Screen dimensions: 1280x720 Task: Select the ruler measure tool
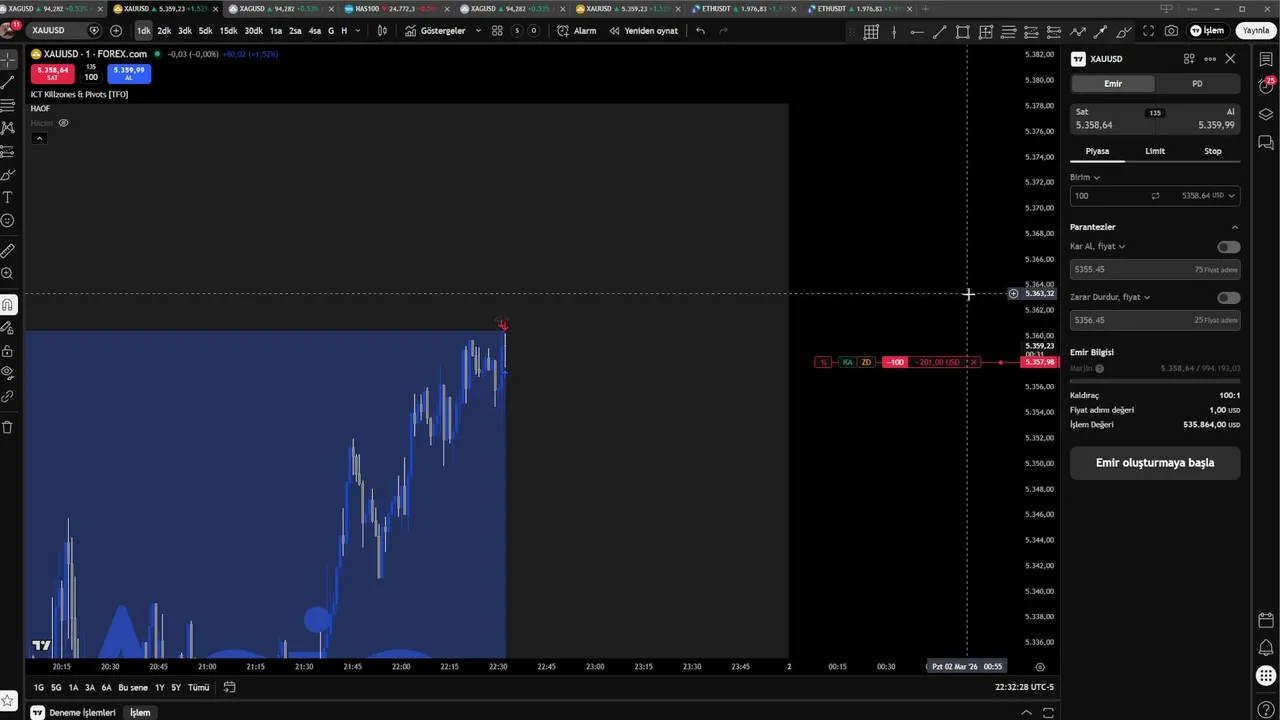click(7, 251)
